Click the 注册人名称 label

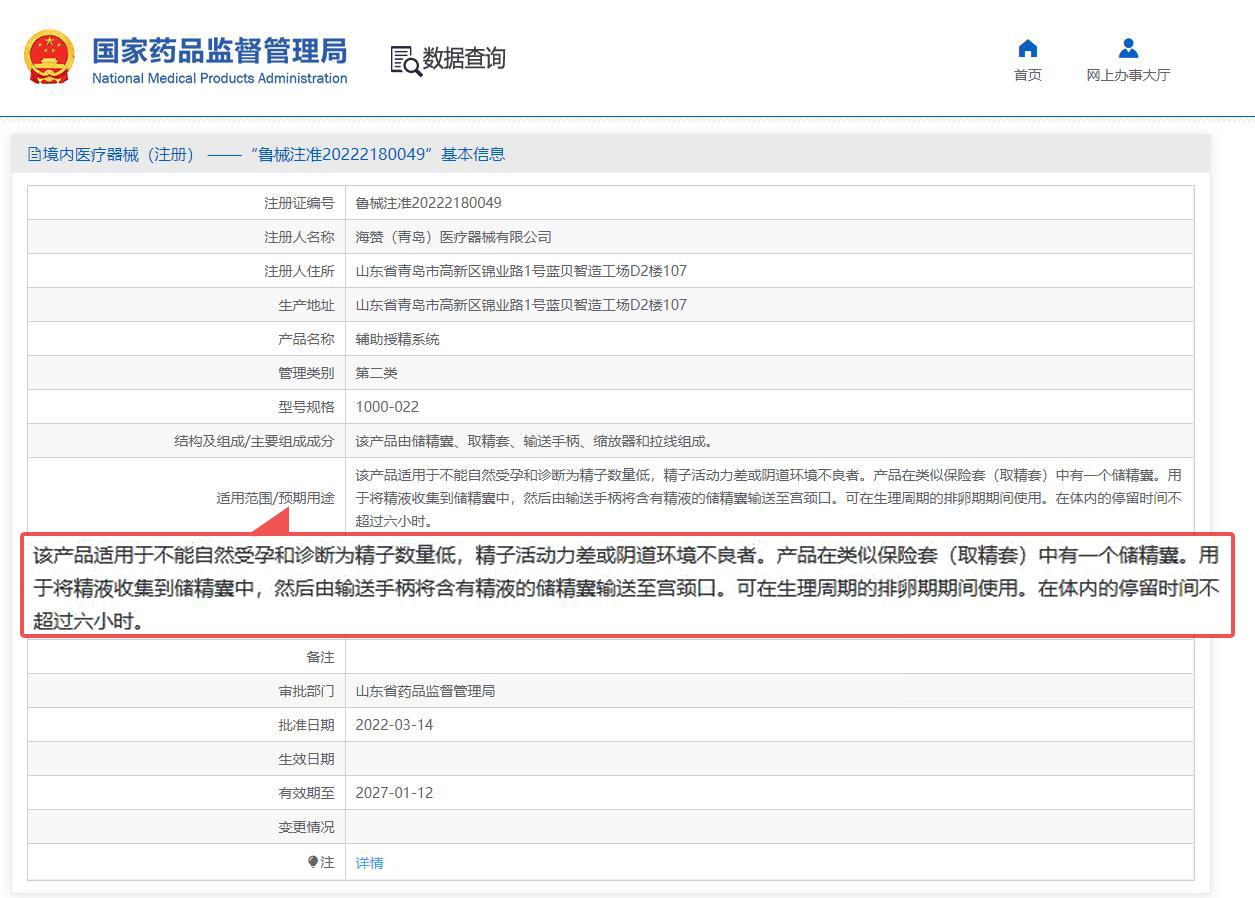click(x=299, y=237)
